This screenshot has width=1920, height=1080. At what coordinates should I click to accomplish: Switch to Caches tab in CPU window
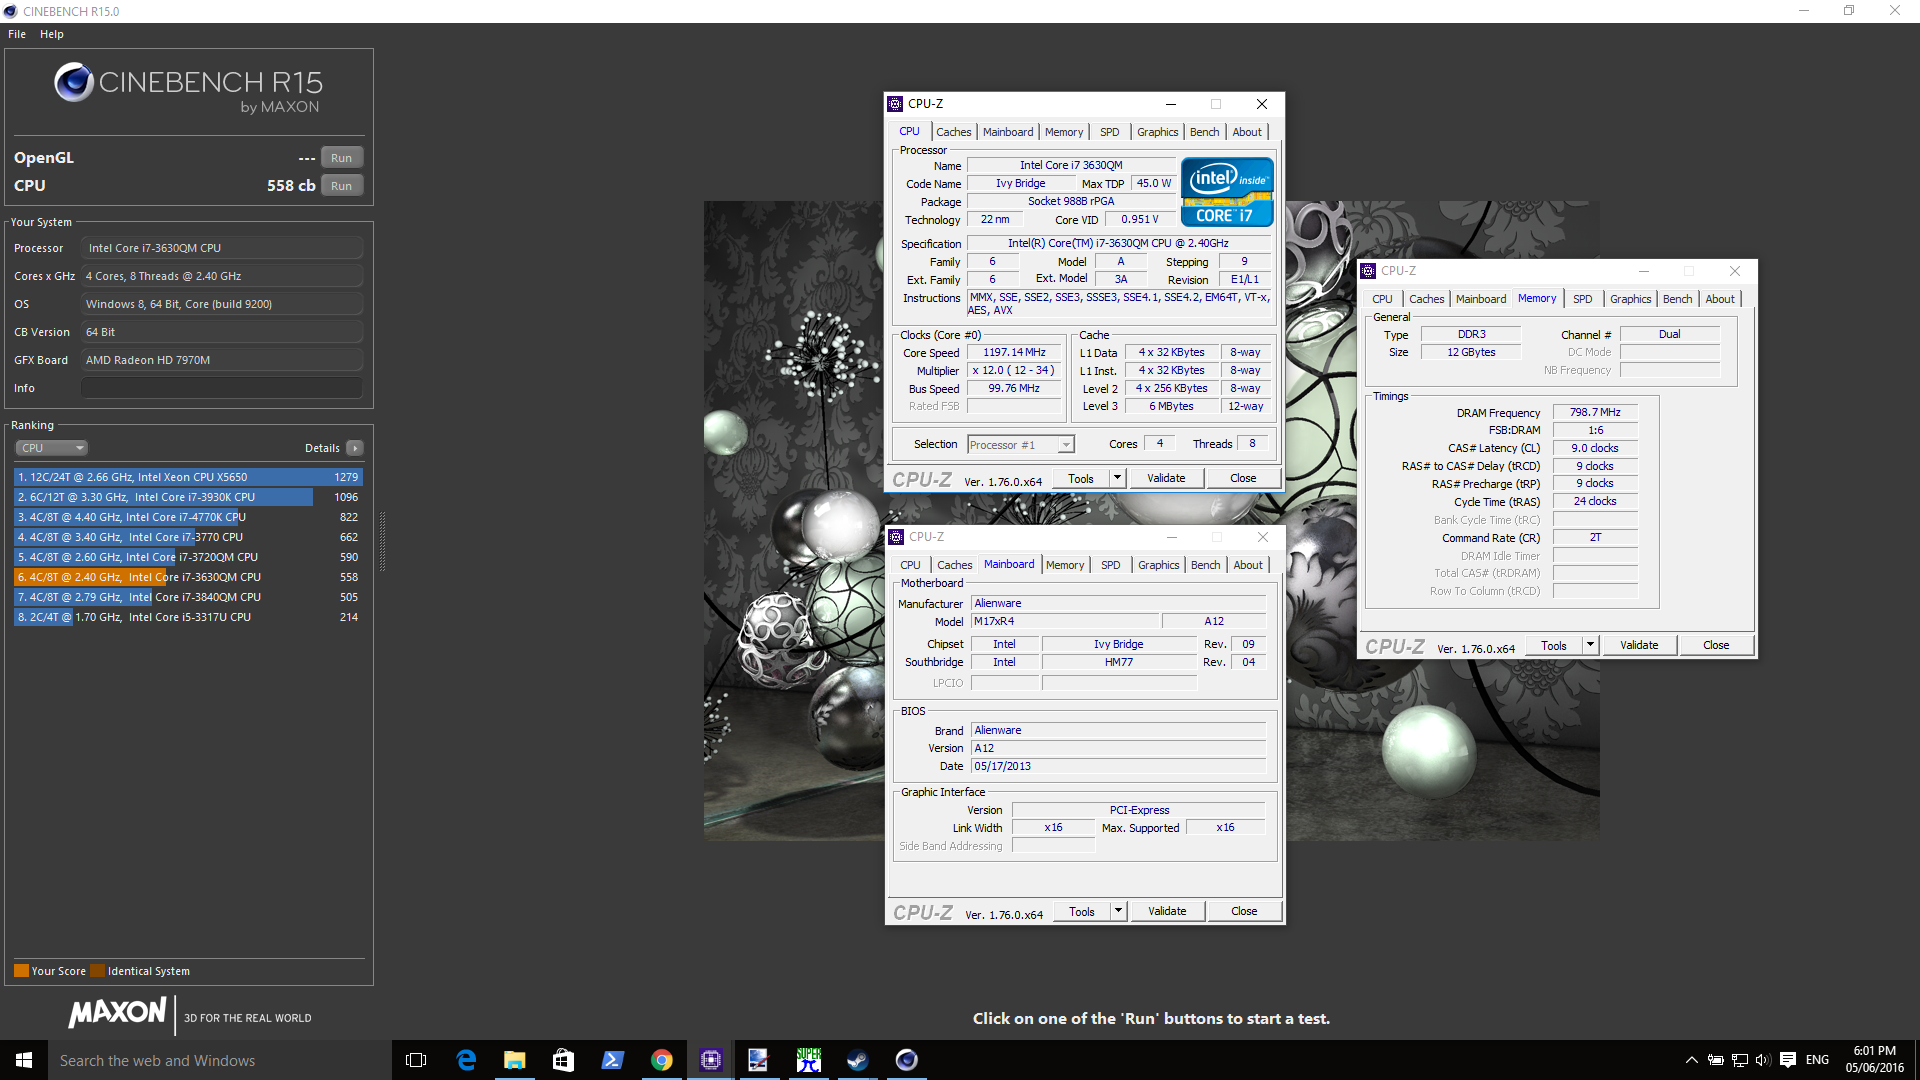pyautogui.click(x=953, y=132)
